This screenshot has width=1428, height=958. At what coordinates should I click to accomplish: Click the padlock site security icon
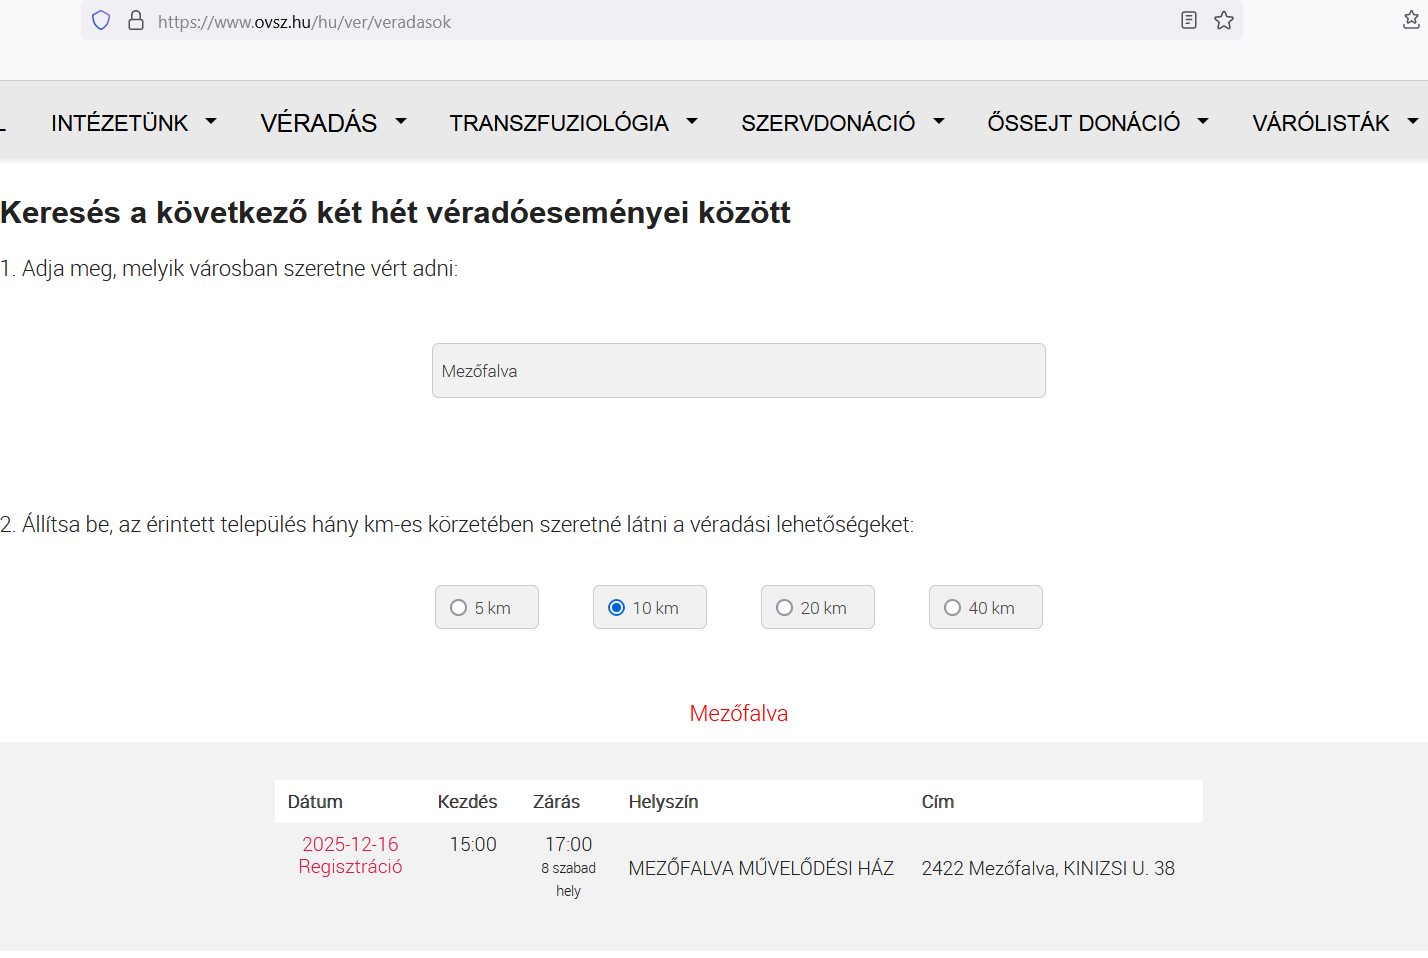click(136, 21)
